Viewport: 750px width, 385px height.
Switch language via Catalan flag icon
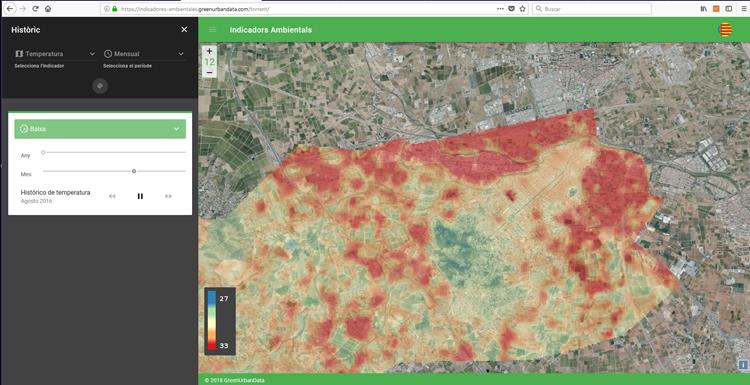tap(726, 30)
